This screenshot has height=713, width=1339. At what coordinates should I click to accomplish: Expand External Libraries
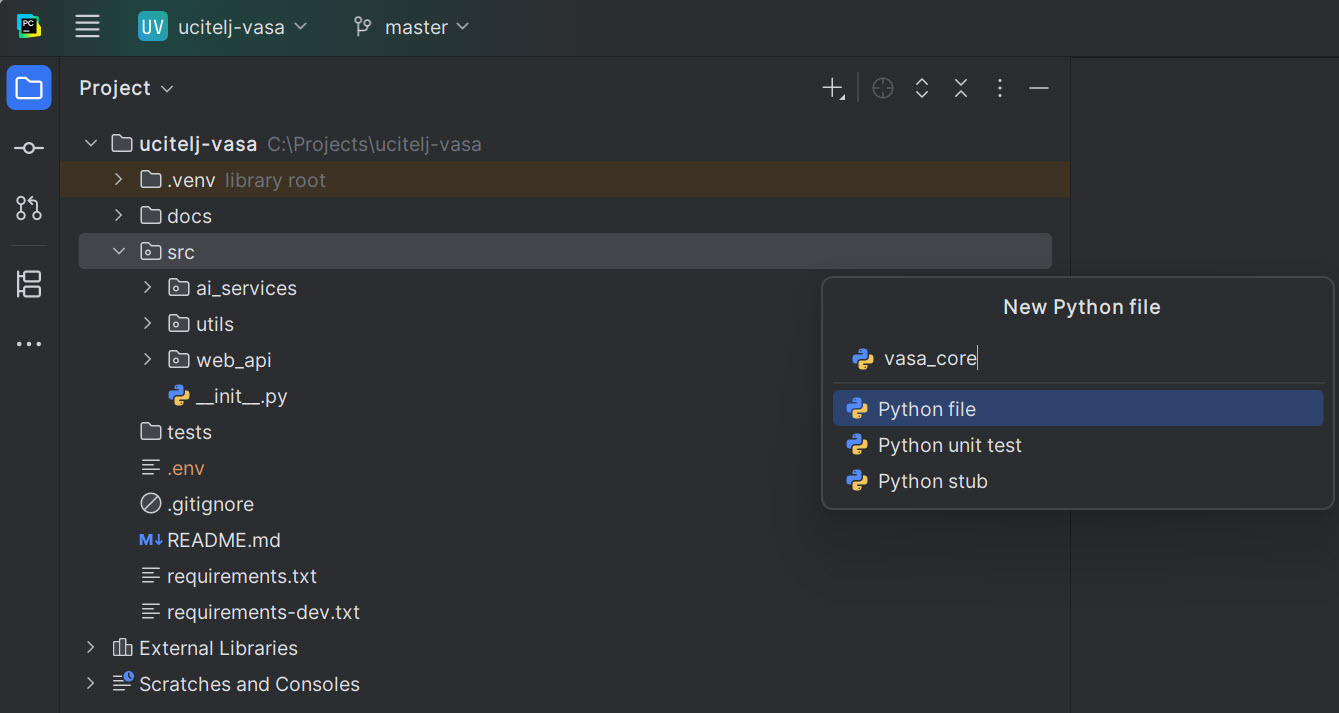(90, 647)
